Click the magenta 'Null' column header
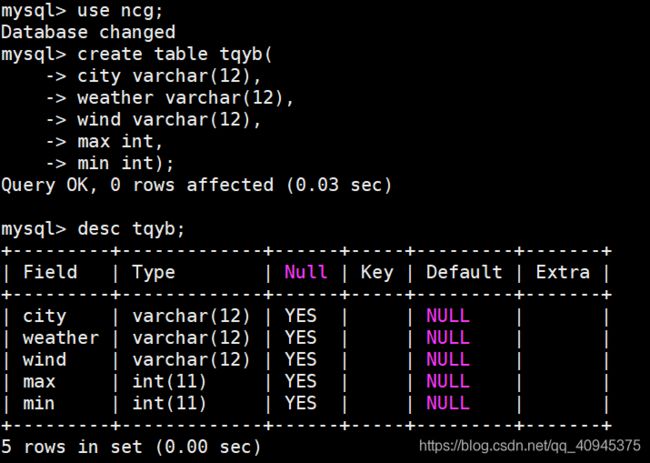The image size is (650, 463). point(306,272)
